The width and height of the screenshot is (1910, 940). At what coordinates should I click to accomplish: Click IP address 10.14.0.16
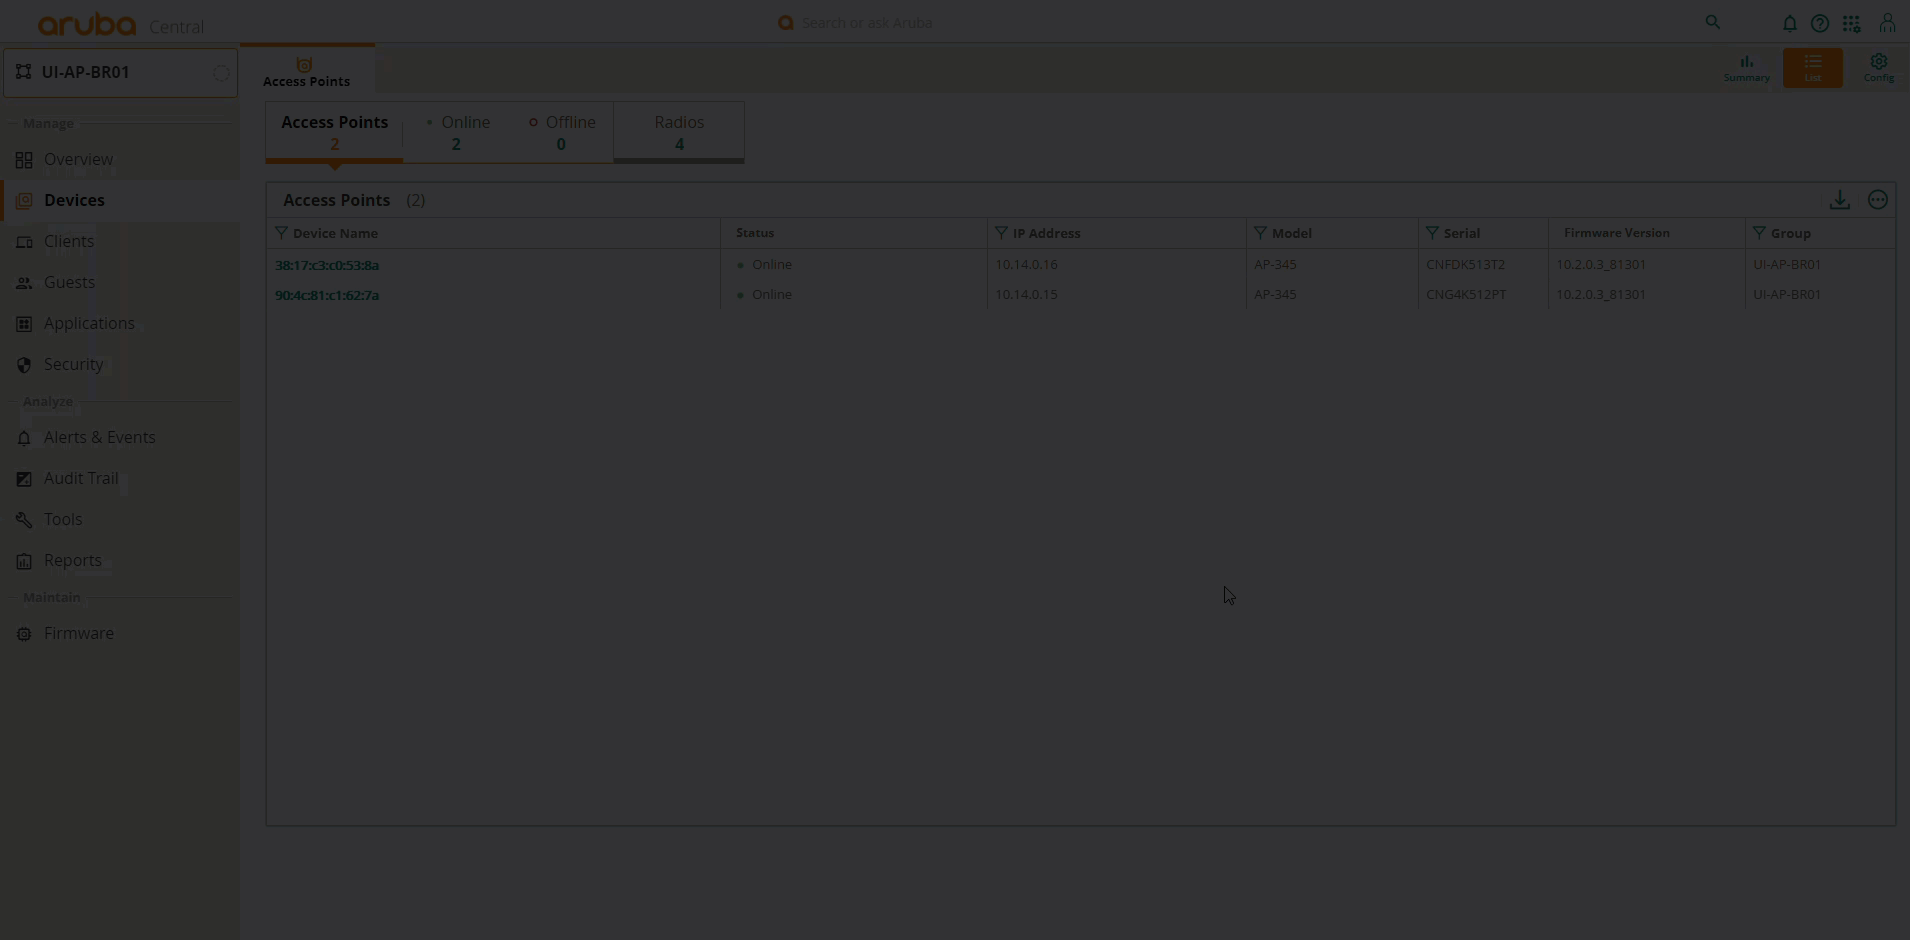point(1026,265)
